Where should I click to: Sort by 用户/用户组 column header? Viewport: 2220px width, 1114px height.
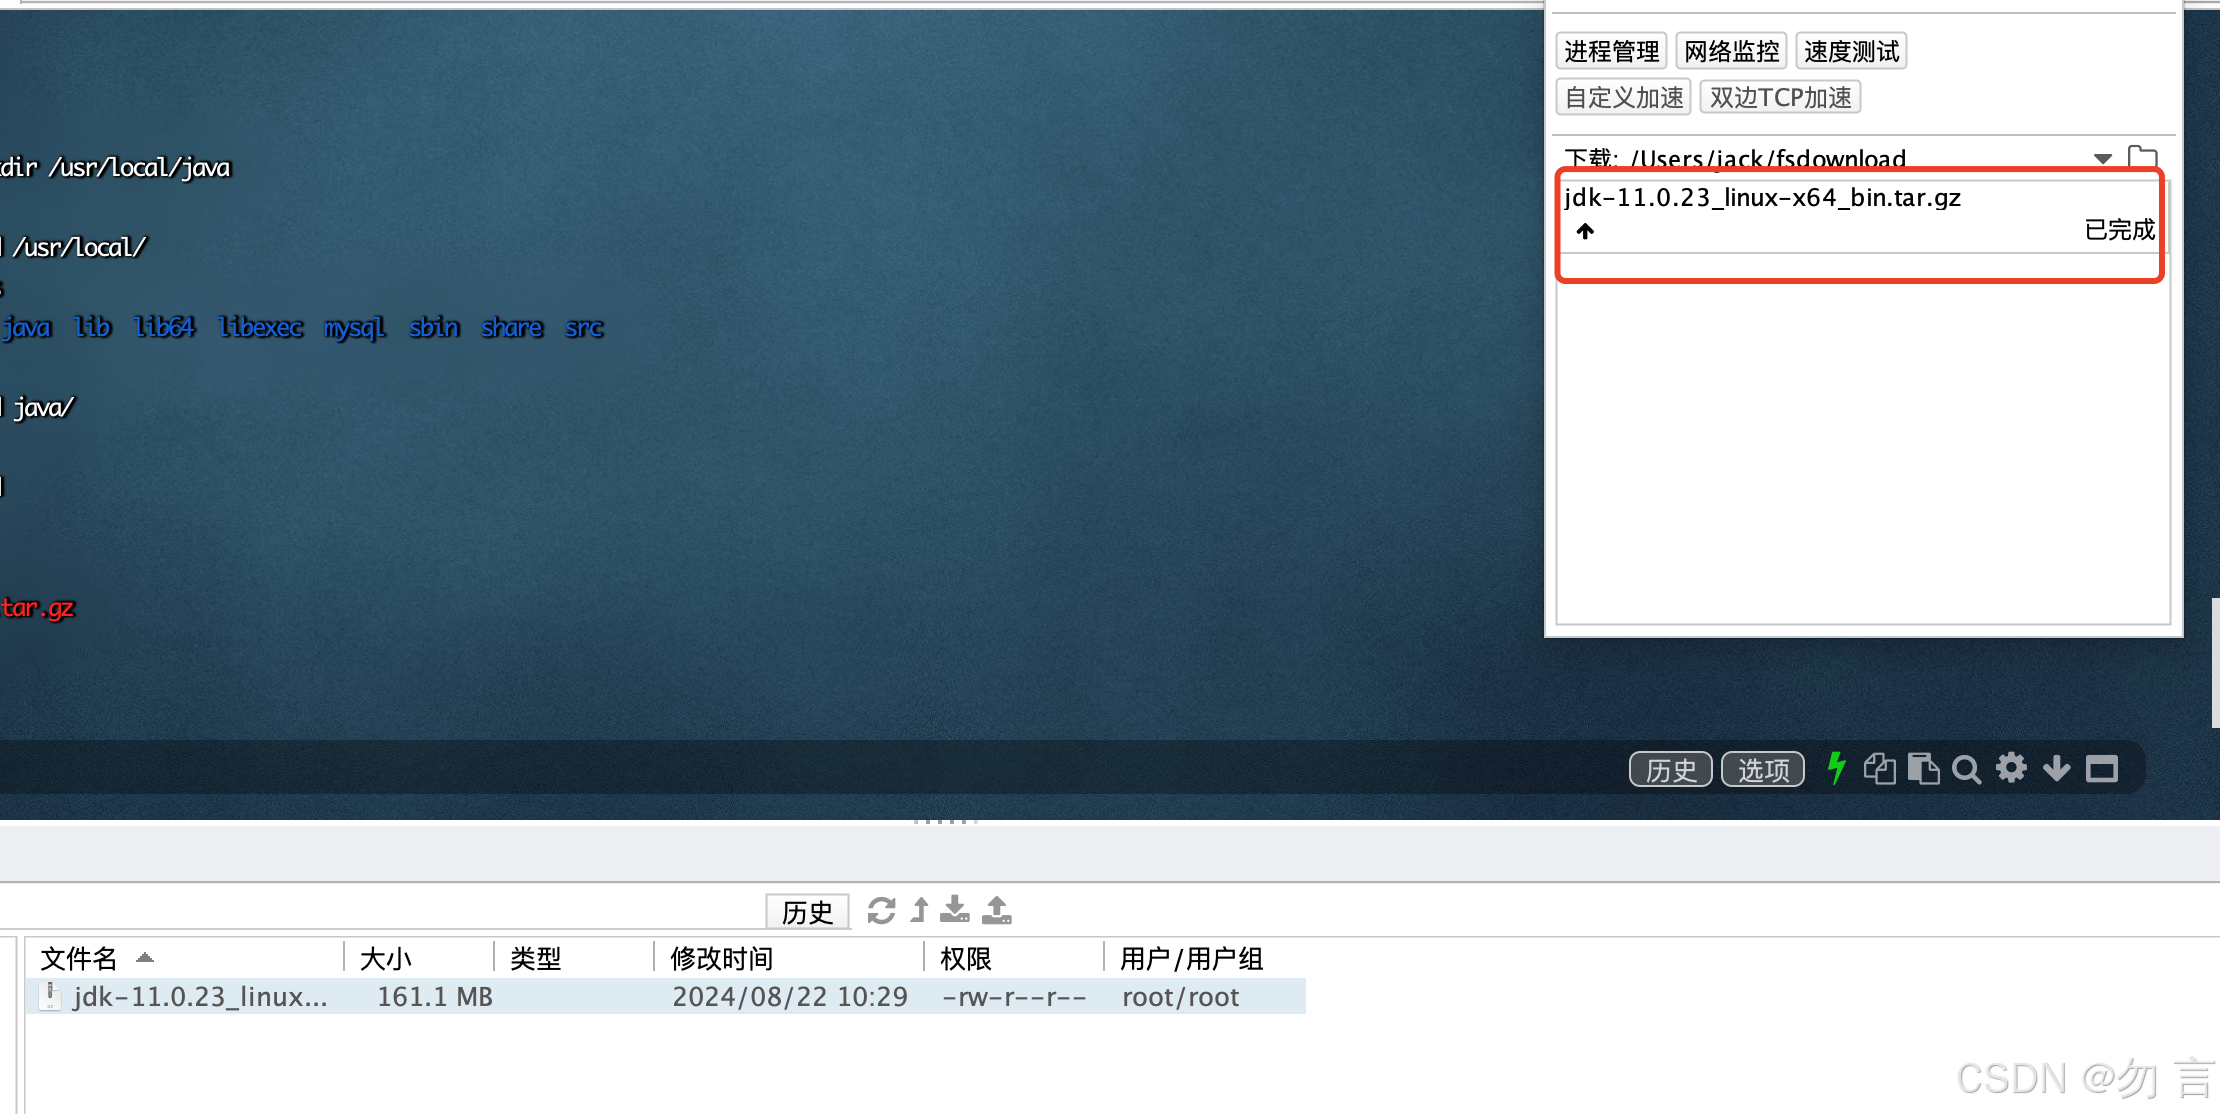click(x=1205, y=958)
